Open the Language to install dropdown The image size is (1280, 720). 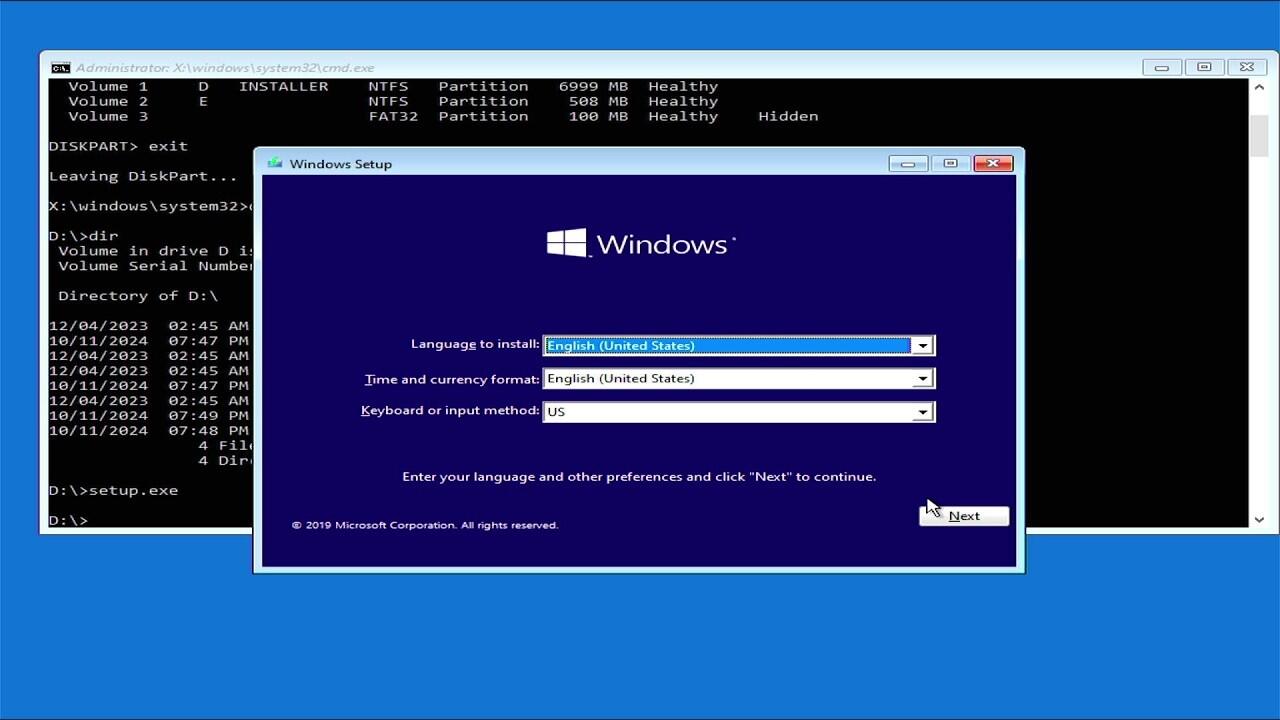[738, 345]
